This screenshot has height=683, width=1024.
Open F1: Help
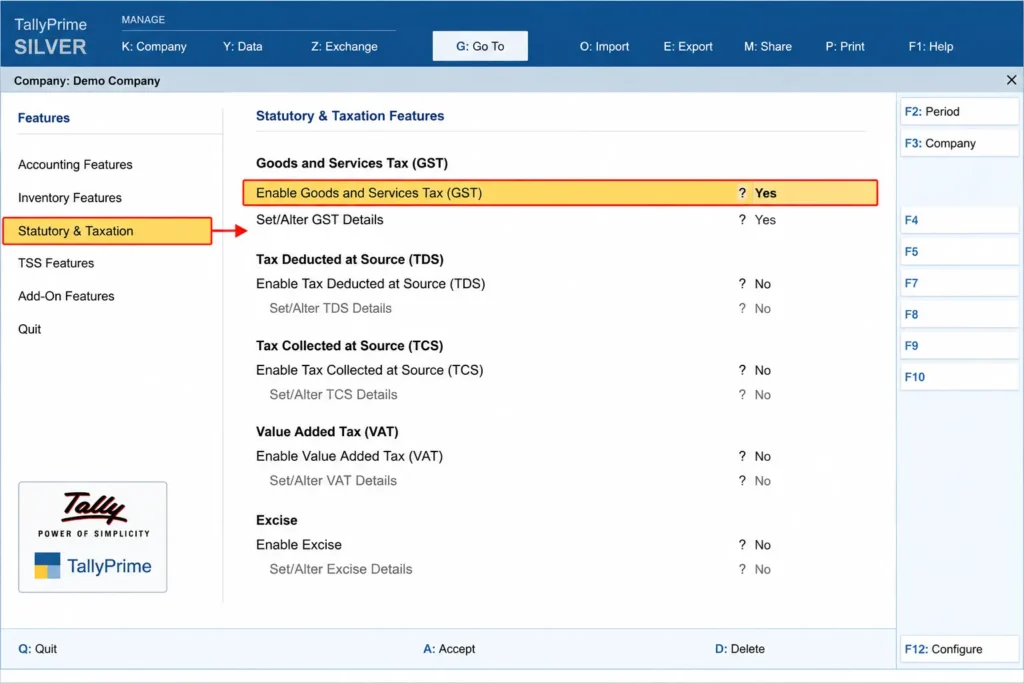click(931, 46)
